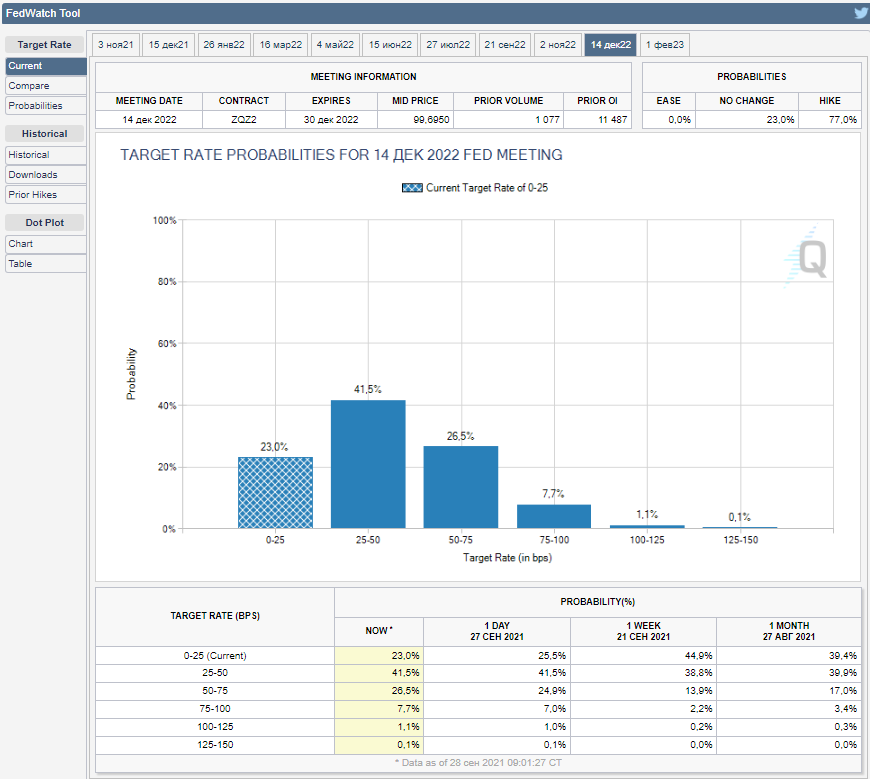Click the 30 дек 2022 expires cell
Screen dimensions: 870x779
coord(331,120)
